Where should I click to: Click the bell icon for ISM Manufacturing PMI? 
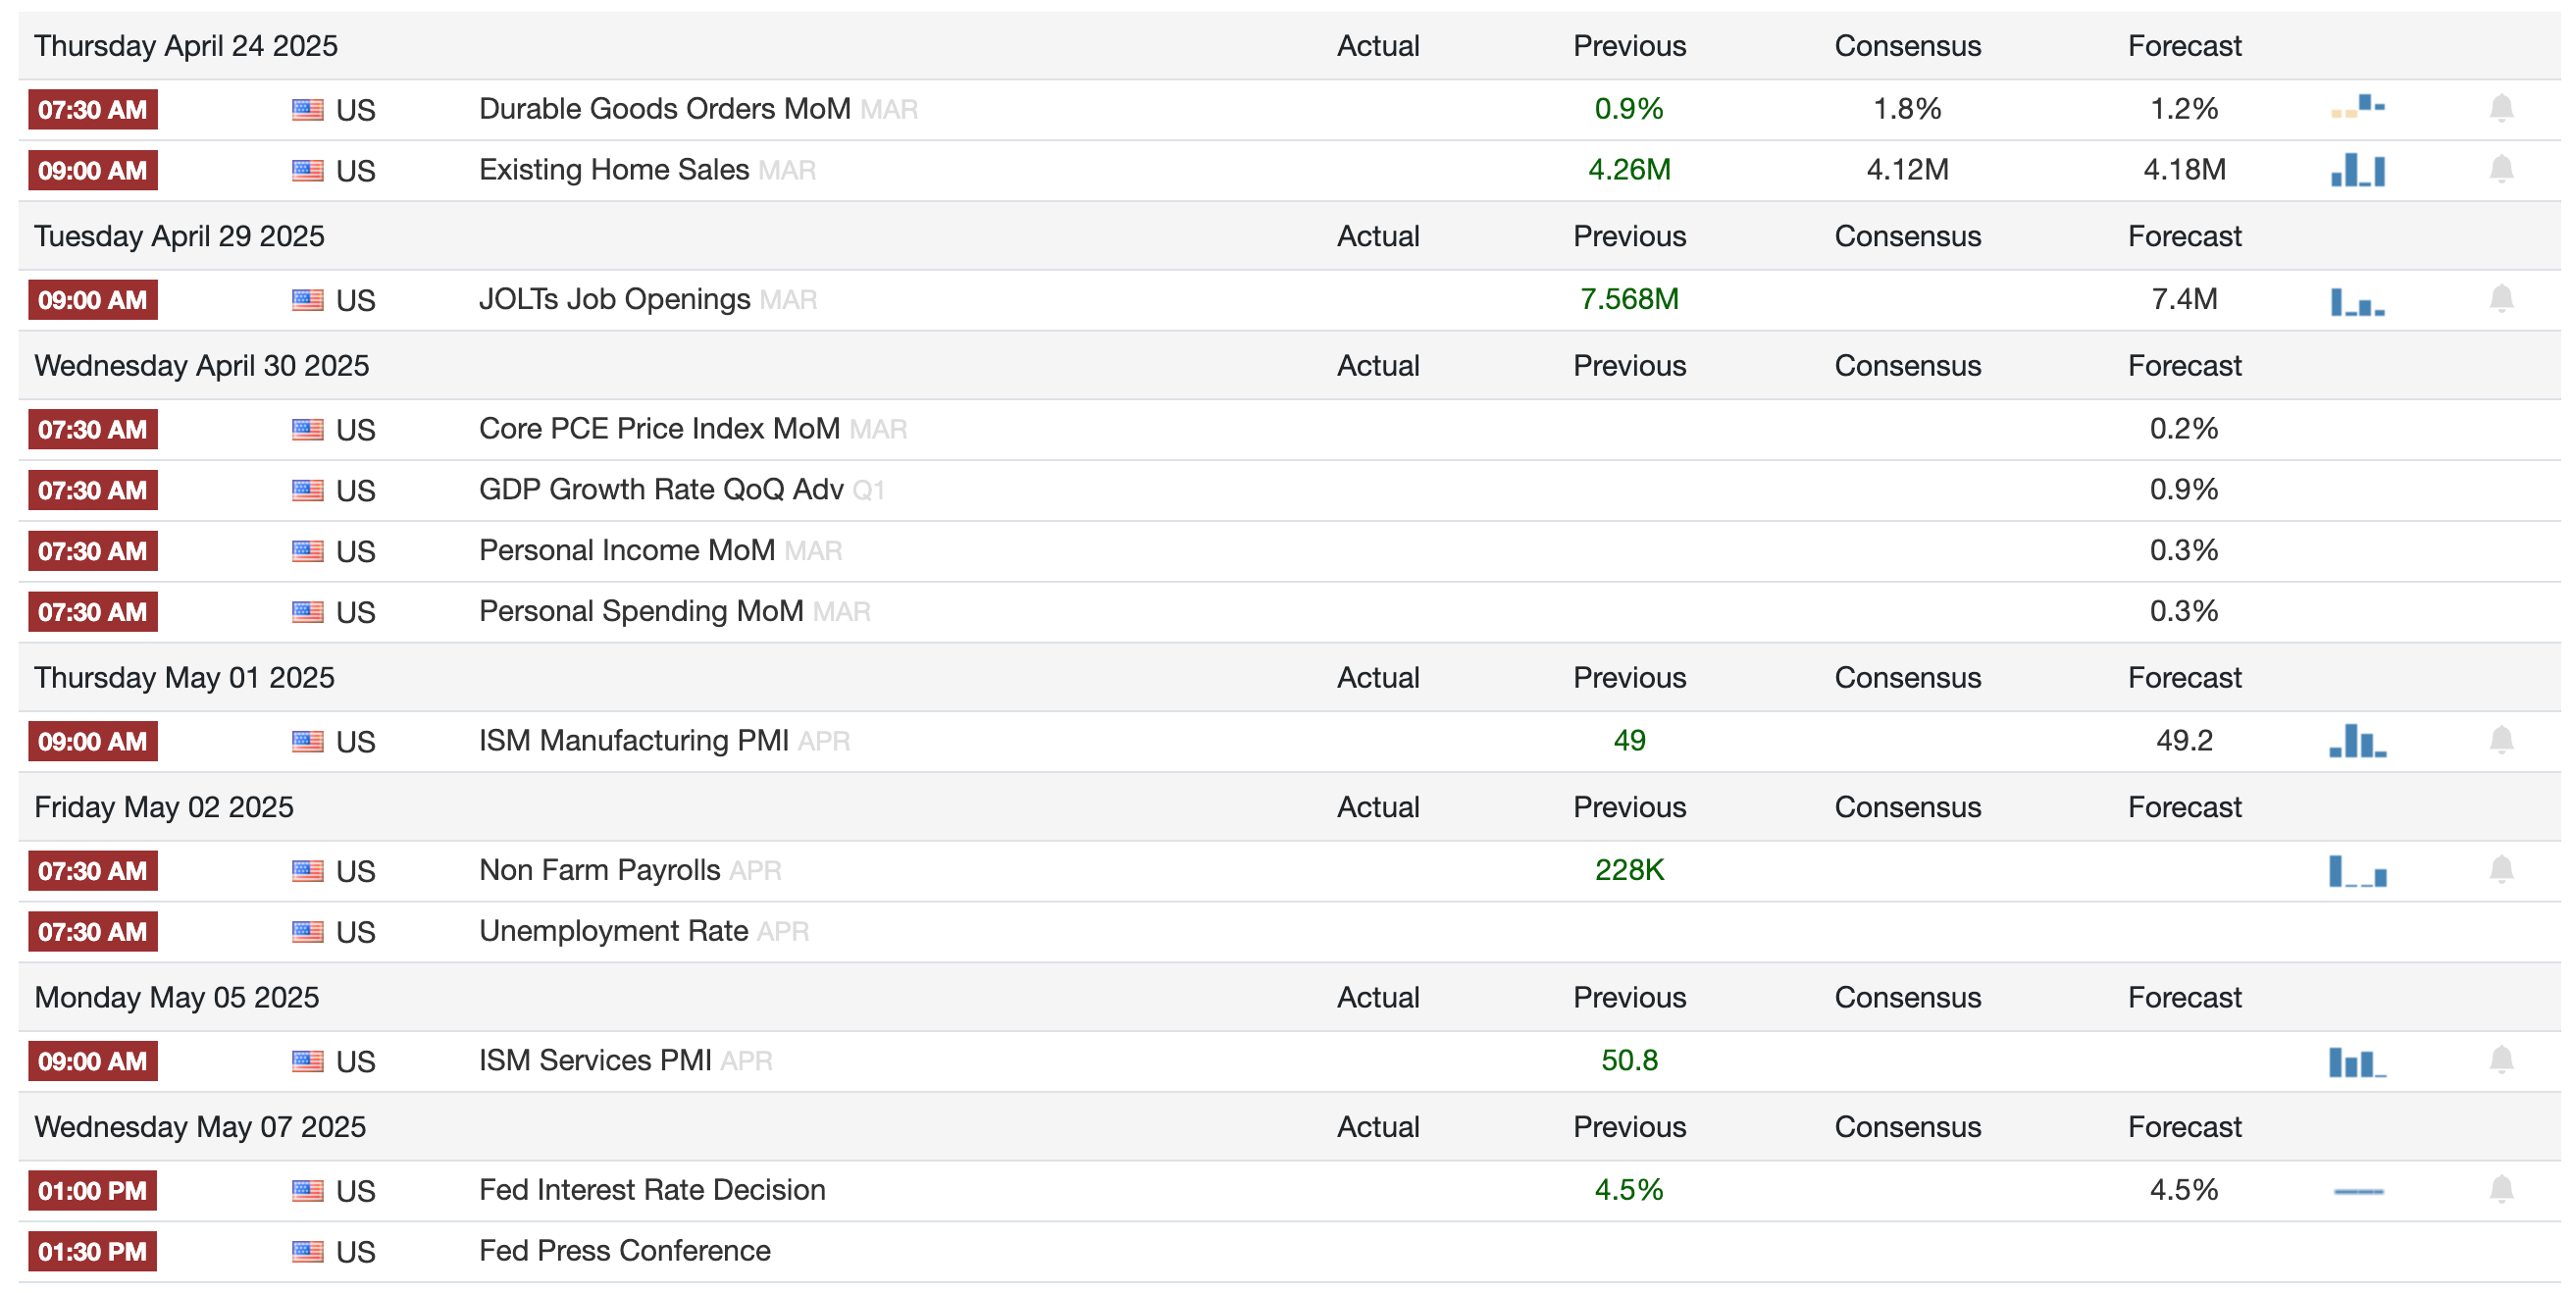[x=2500, y=740]
